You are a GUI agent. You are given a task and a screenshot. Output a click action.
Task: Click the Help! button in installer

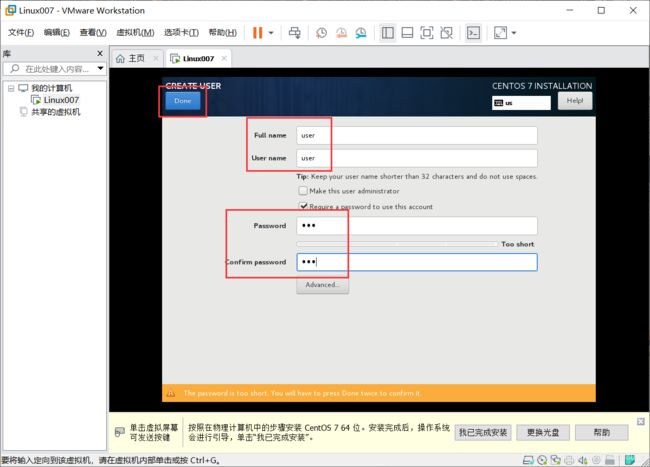click(575, 101)
